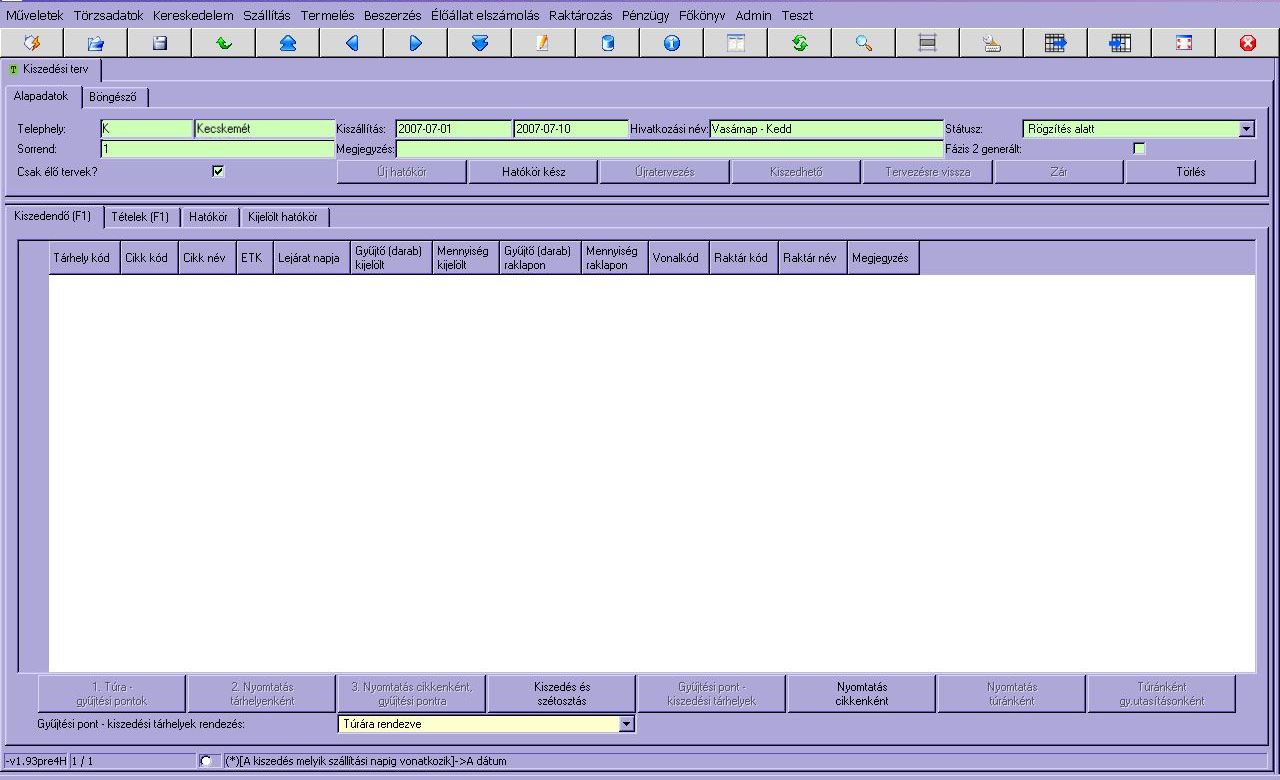This screenshot has width=1280, height=780.
Task: Switch to the Kijelölt hatókör tab
Action: click(283, 217)
